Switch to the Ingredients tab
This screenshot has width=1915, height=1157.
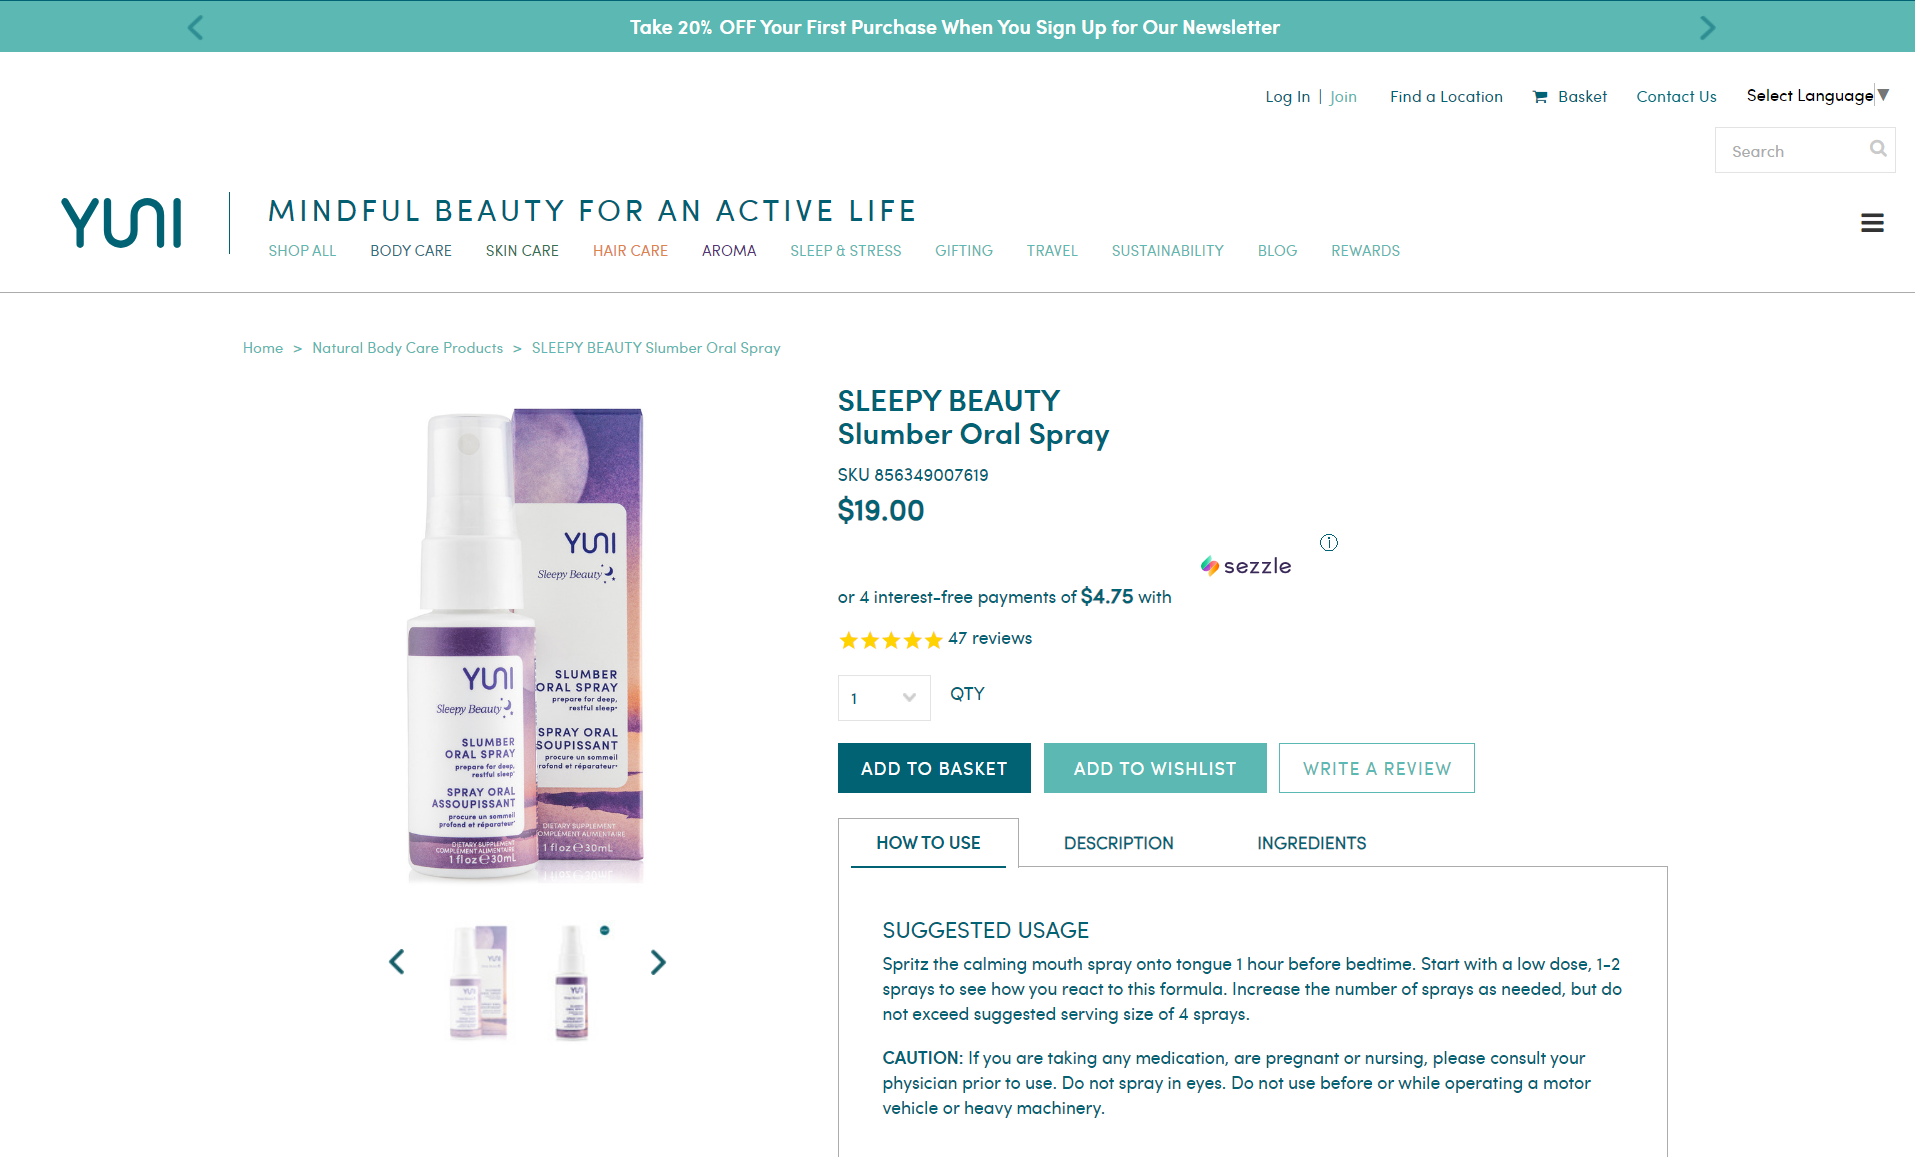(1311, 843)
